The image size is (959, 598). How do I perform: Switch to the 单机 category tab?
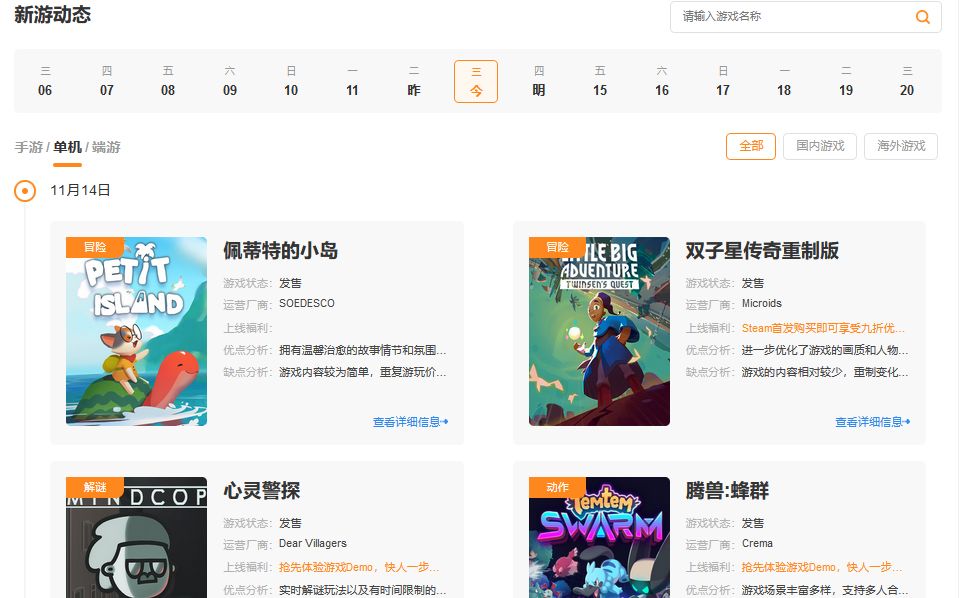(x=67, y=147)
